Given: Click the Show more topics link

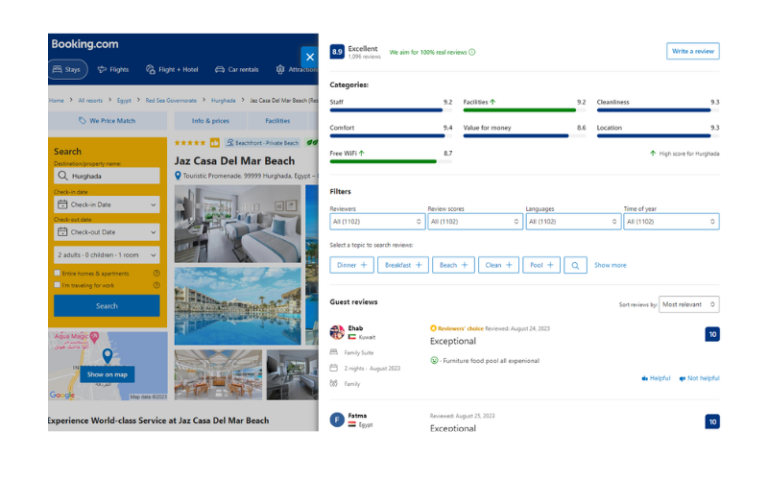Looking at the screenshot, I should (x=610, y=265).
